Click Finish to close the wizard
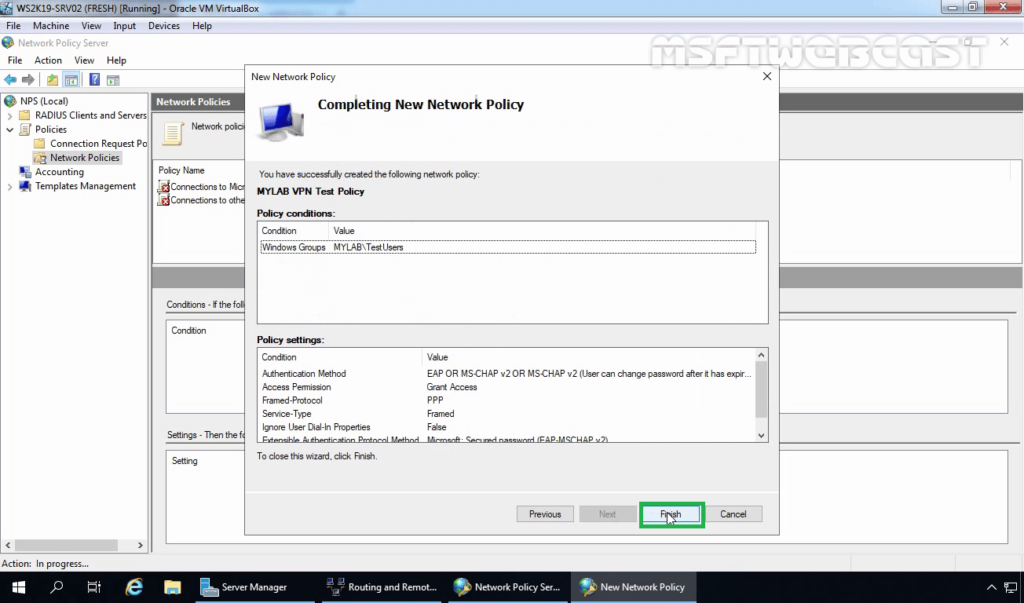The width and height of the screenshot is (1024, 603). click(x=671, y=514)
